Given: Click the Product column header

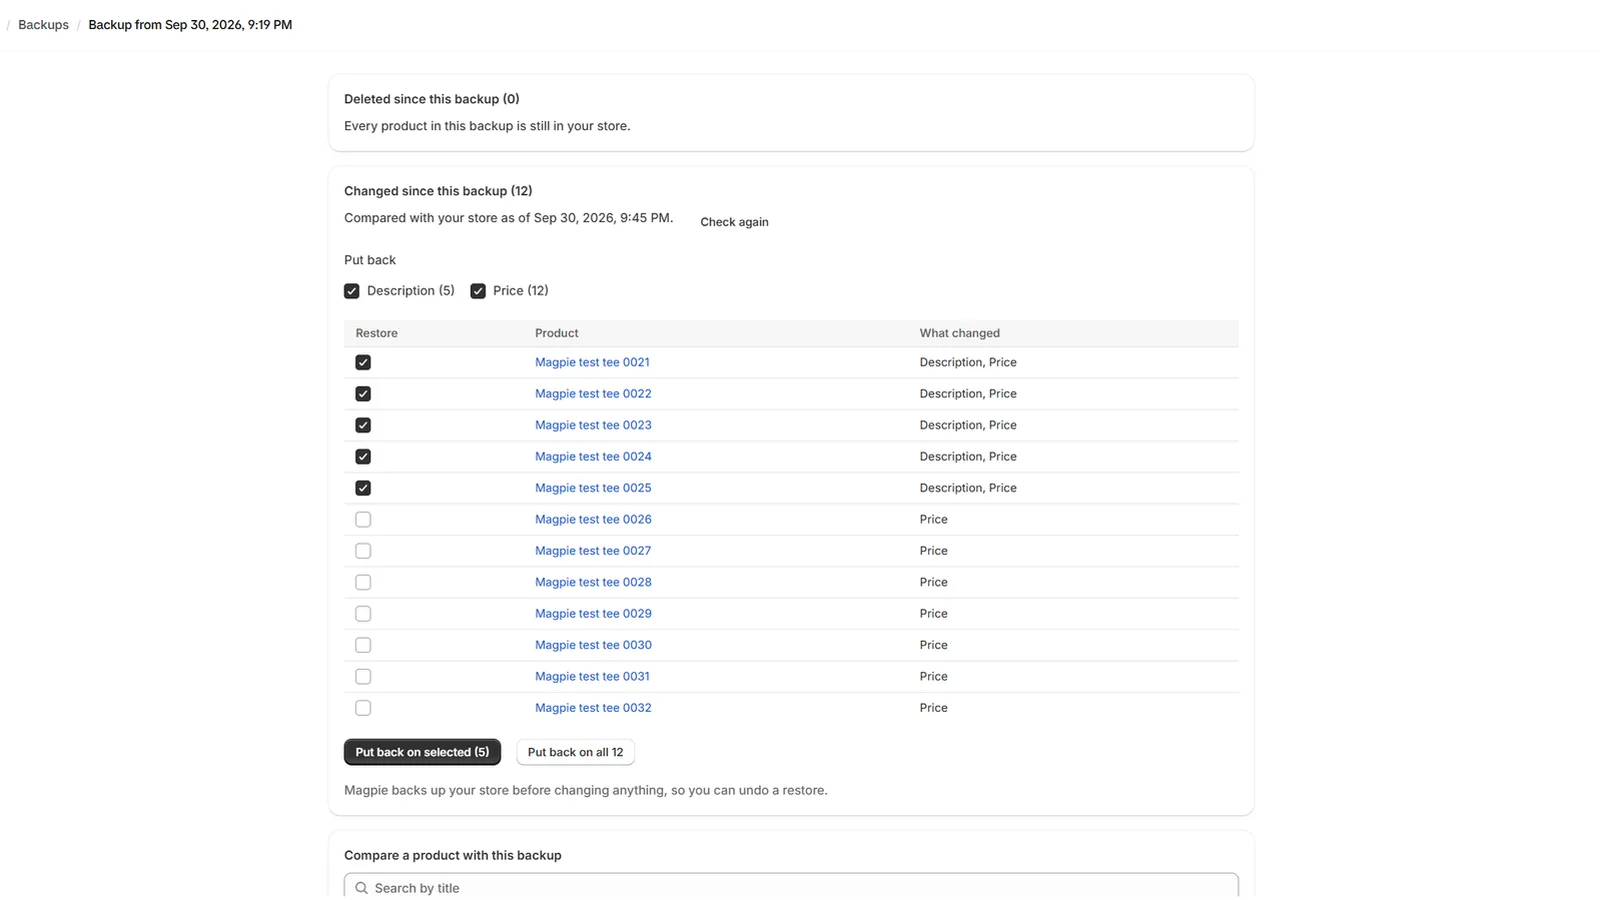Looking at the screenshot, I should [x=557, y=333].
